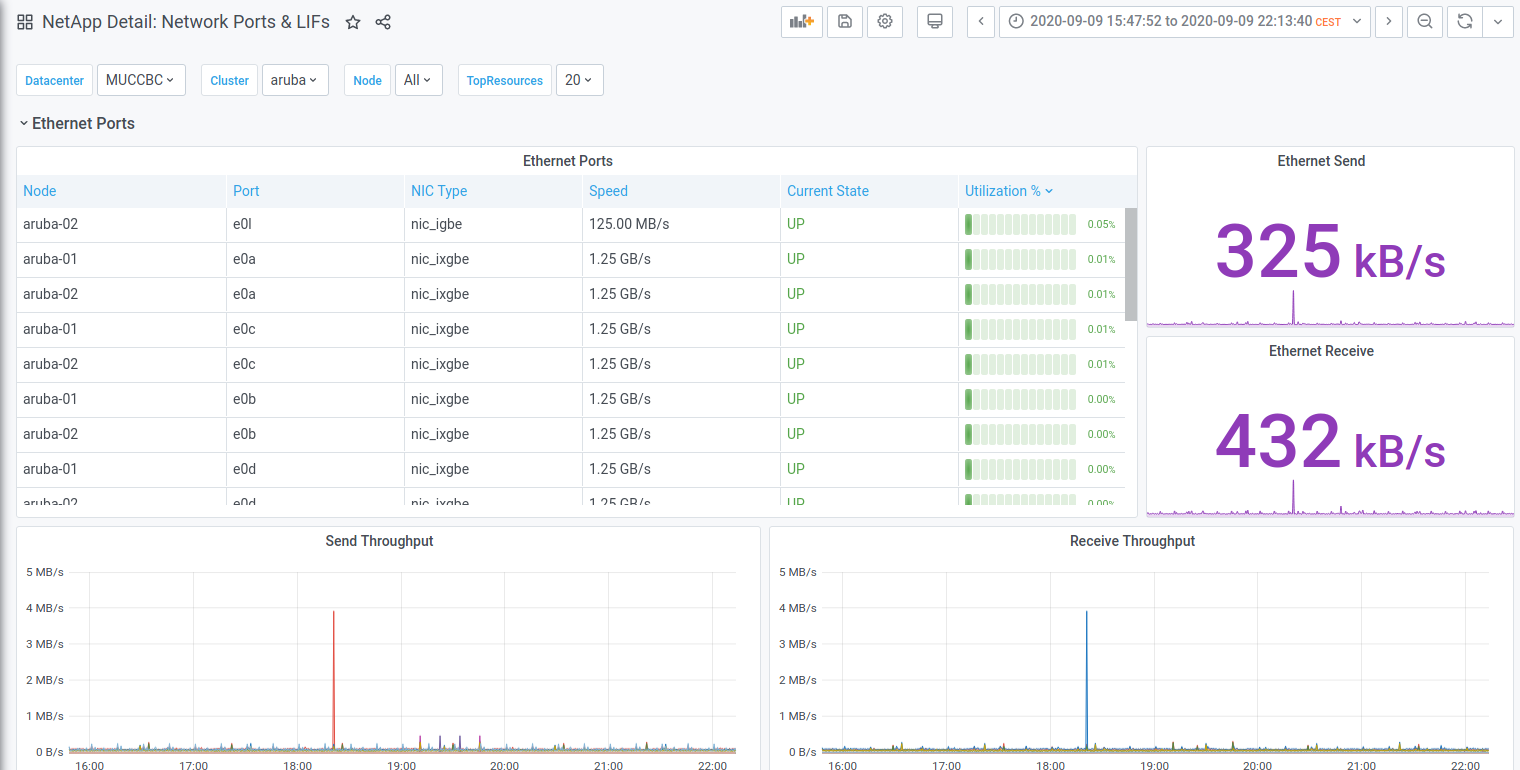Shift time range backward
The height and width of the screenshot is (770, 1520).
pyautogui.click(x=981, y=22)
